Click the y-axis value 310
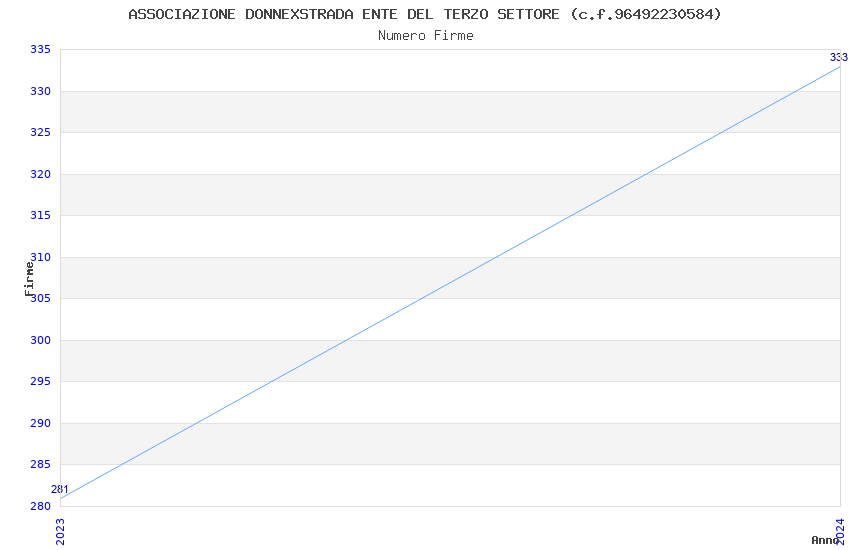The width and height of the screenshot is (850, 550). (x=42, y=257)
